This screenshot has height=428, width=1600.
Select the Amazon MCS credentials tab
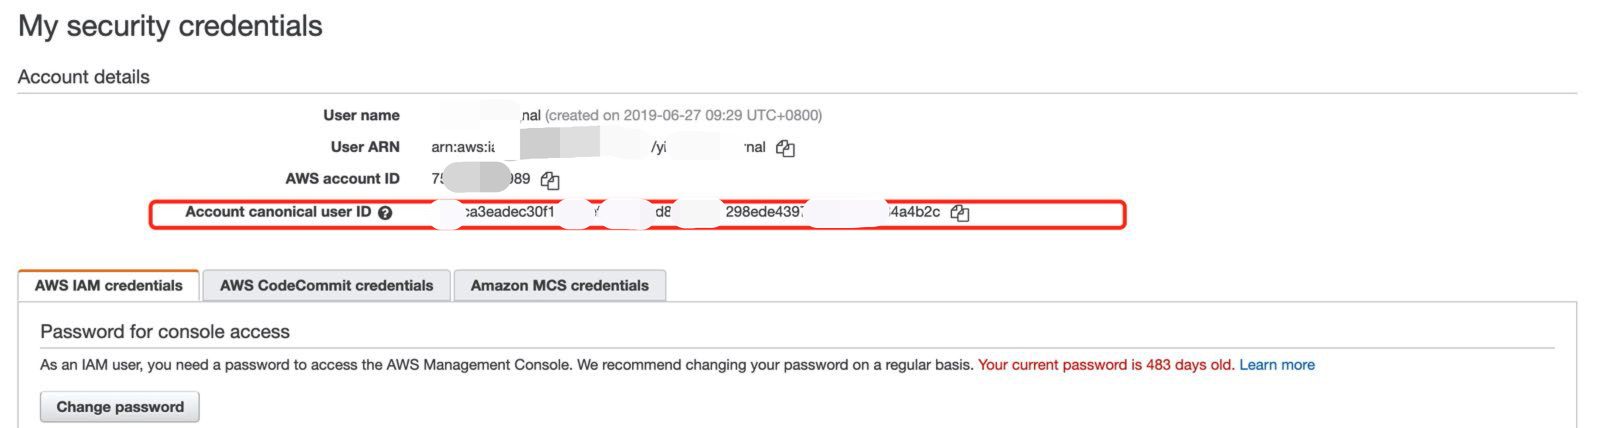(x=559, y=285)
